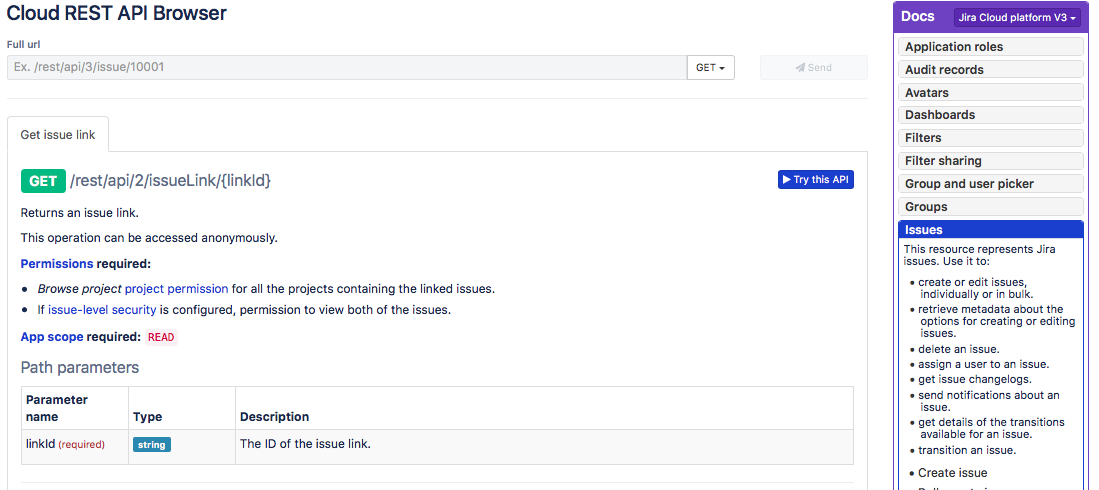1099x490 pixels.
Task: Open the GET method dropdown
Action: coord(710,68)
